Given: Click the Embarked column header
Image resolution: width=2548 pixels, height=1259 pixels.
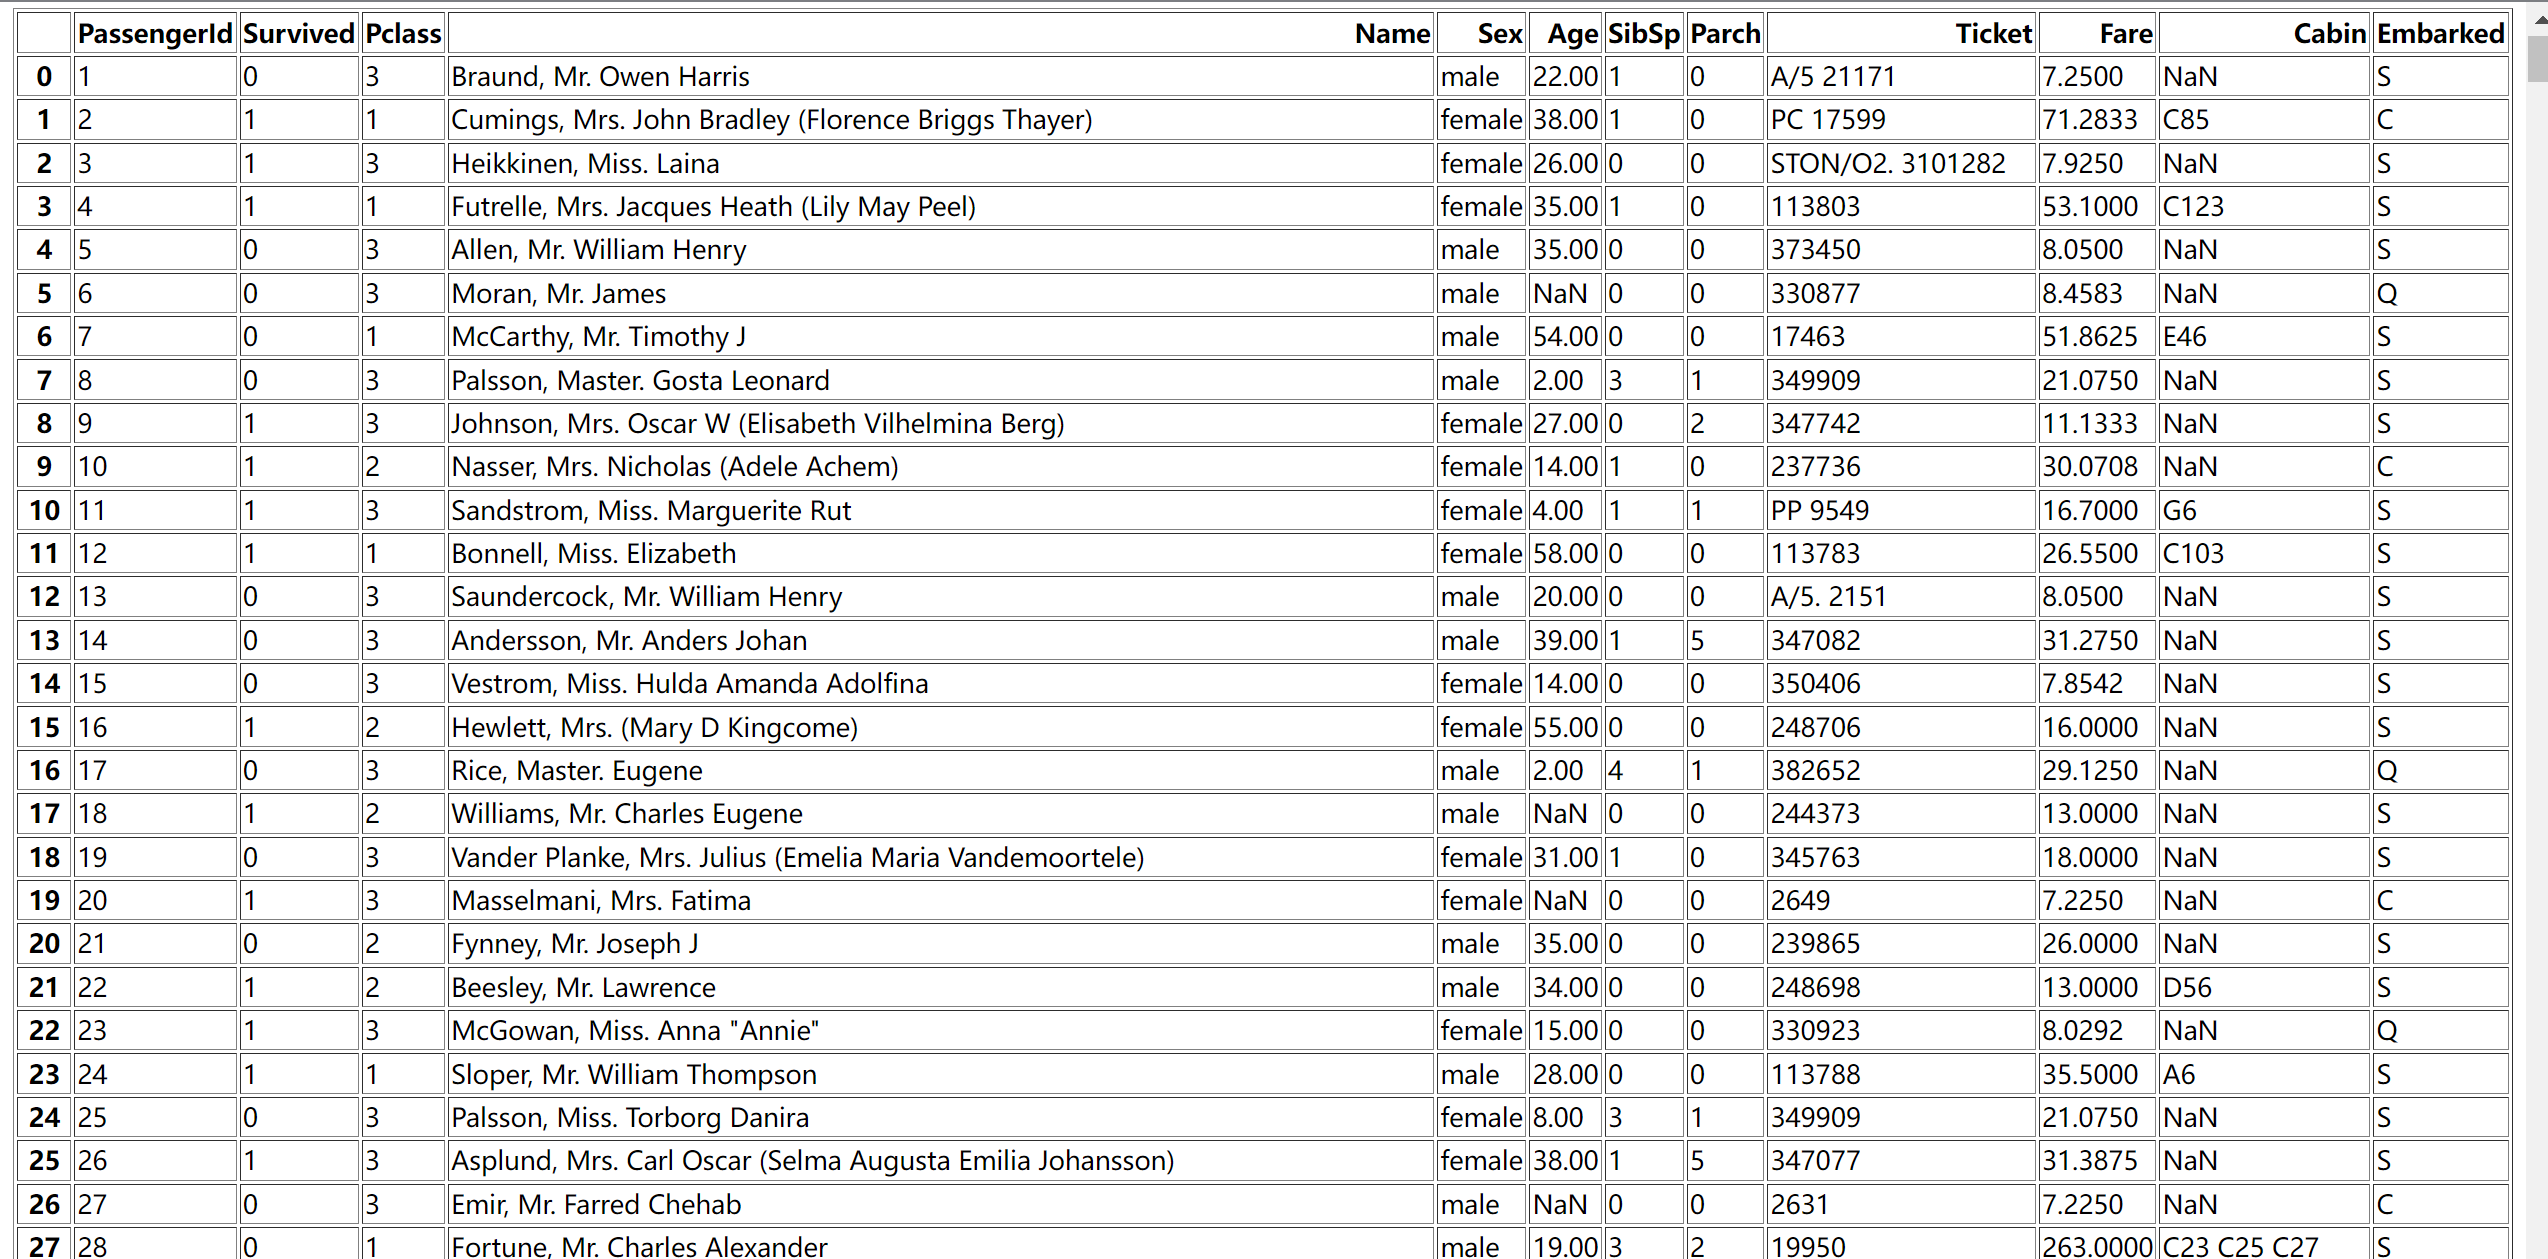Looking at the screenshot, I should tap(2440, 34).
